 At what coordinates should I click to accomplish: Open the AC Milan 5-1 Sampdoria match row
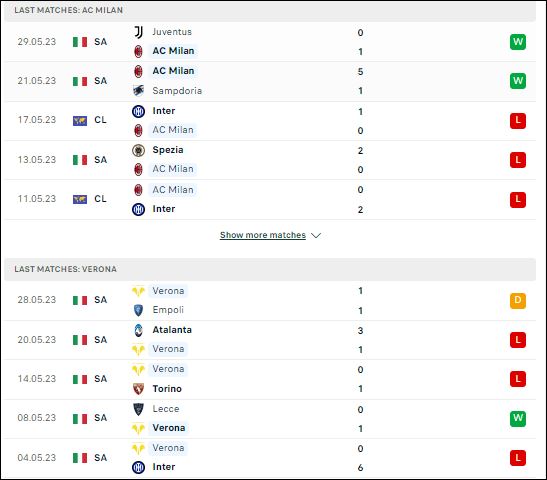[270, 81]
